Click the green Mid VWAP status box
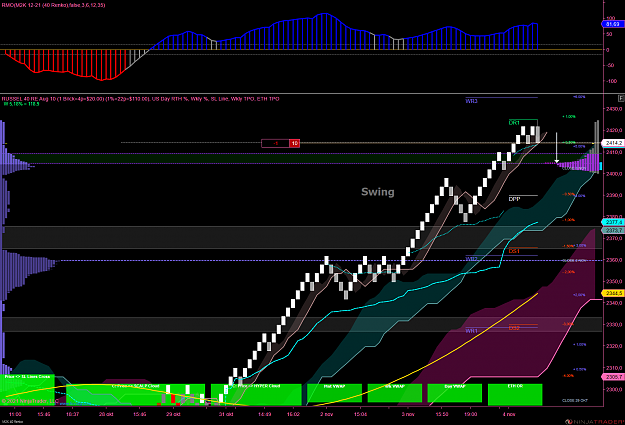The image size is (625, 425). (x=334, y=393)
